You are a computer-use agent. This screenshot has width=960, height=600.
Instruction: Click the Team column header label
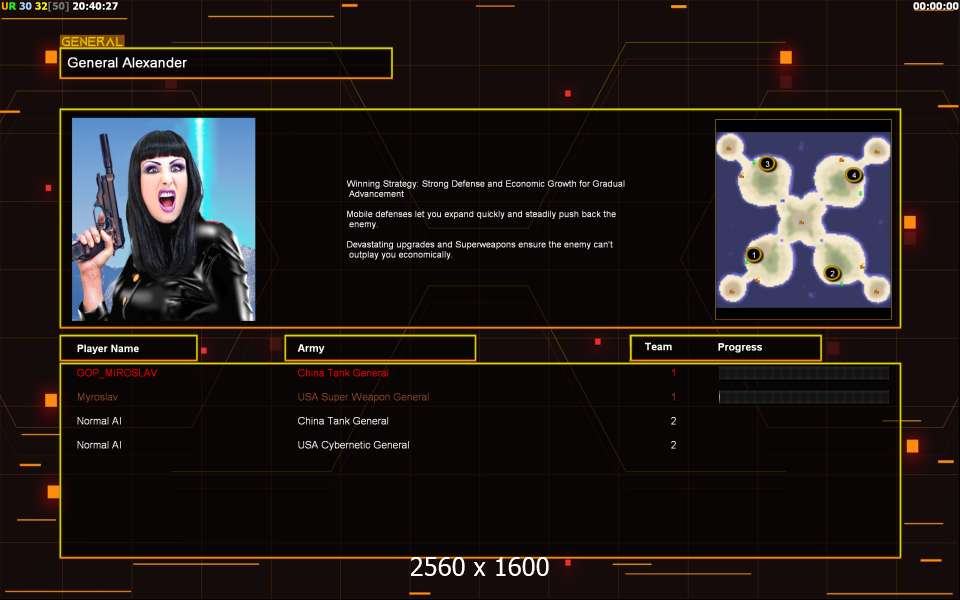click(x=658, y=347)
